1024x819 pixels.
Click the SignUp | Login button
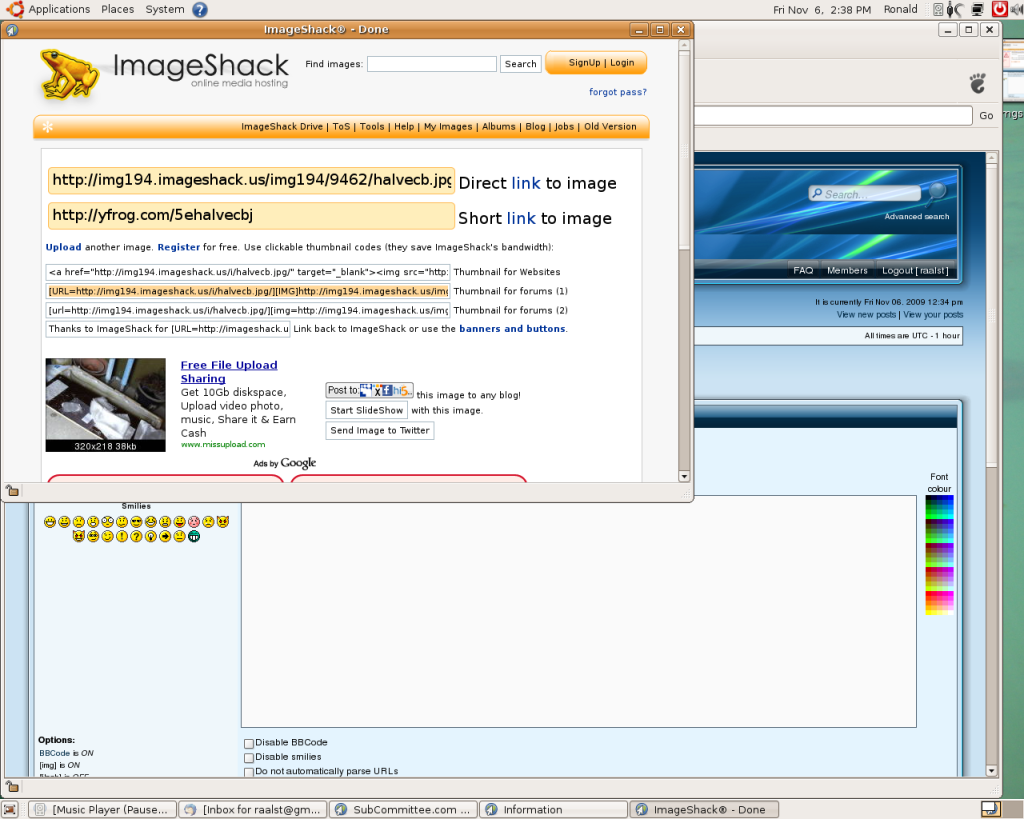point(596,63)
